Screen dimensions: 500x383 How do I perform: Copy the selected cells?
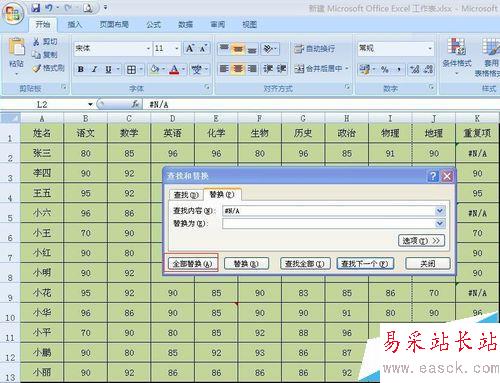[x=45, y=55]
